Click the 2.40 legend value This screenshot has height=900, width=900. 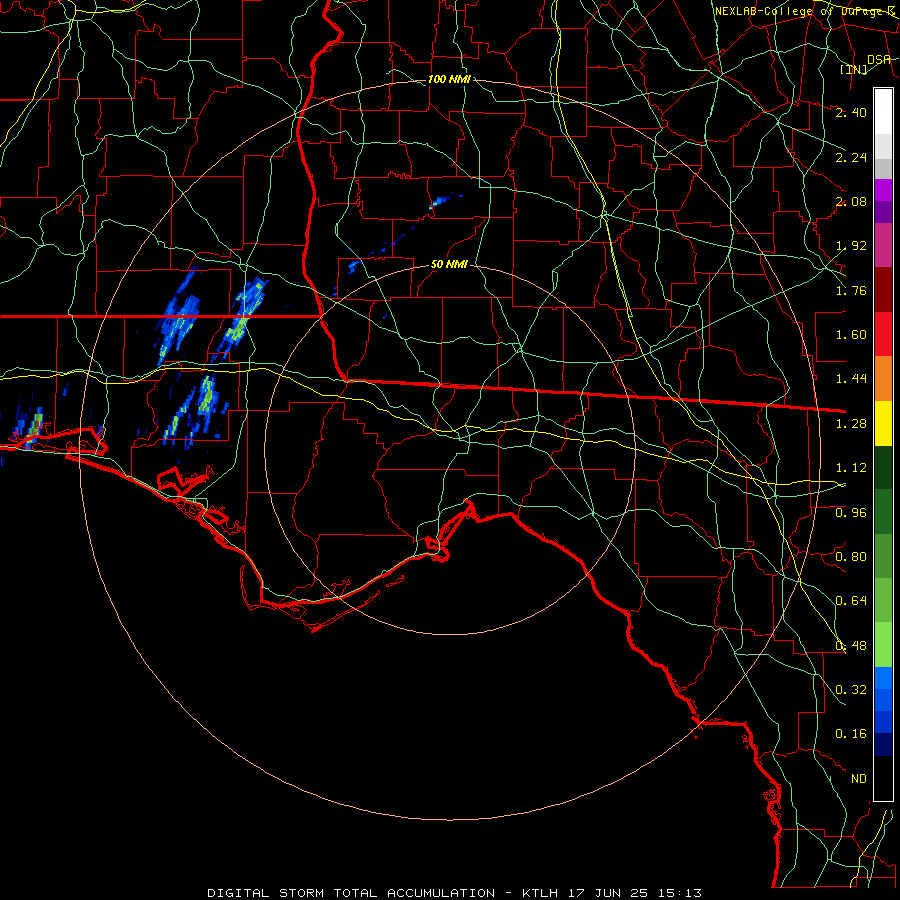851,112
